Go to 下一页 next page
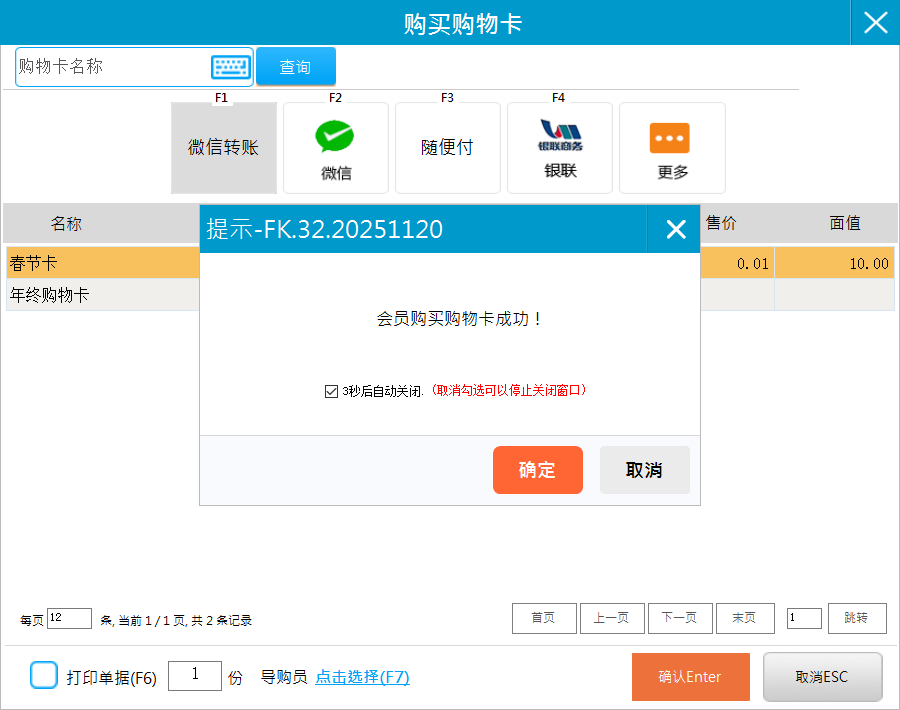This screenshot has height=710, width=900. pyautogui.click(x=680, y=618)
